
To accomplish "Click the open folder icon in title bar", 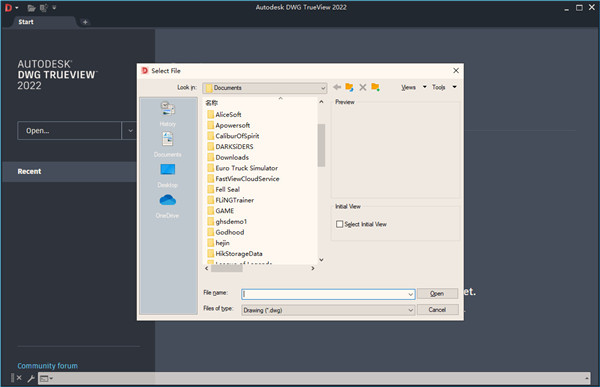I will [31, 8].
